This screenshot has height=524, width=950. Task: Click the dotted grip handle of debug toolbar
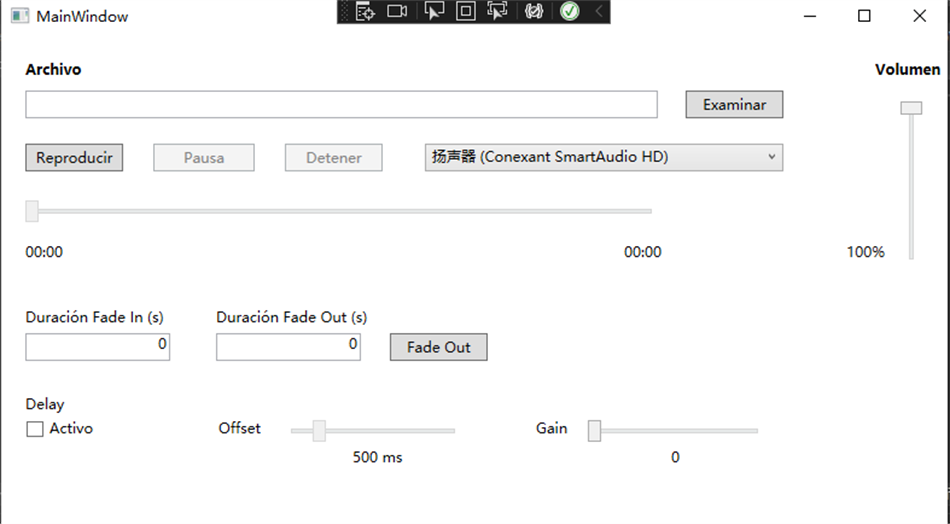coord(345,12)
